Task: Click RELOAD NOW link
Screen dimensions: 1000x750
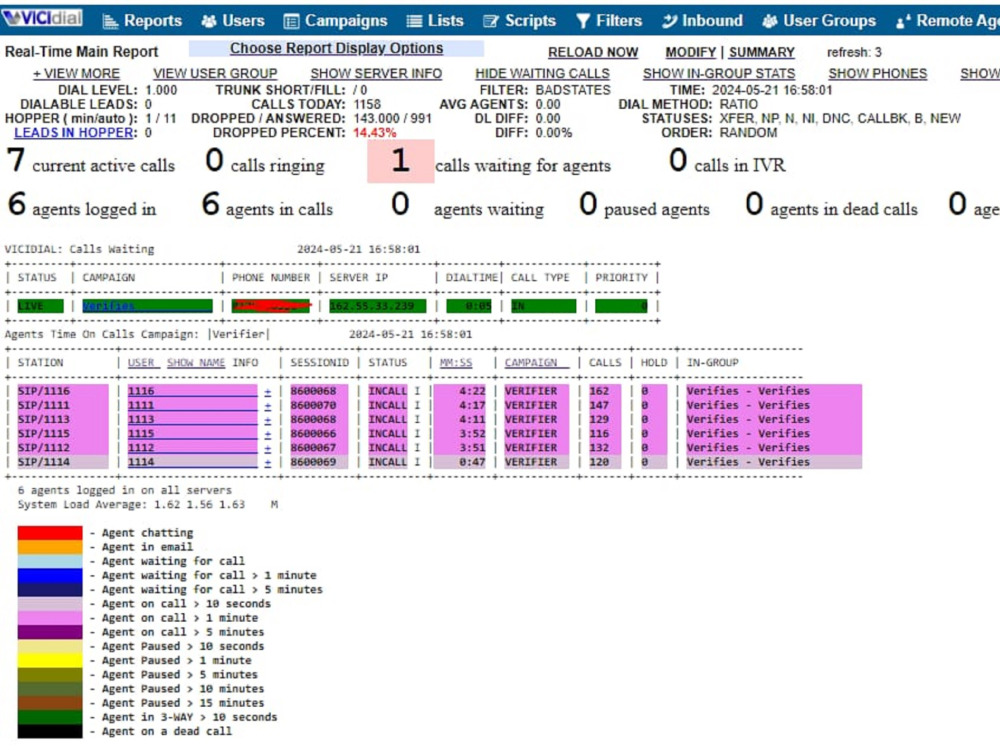Action: coord(592,52)
